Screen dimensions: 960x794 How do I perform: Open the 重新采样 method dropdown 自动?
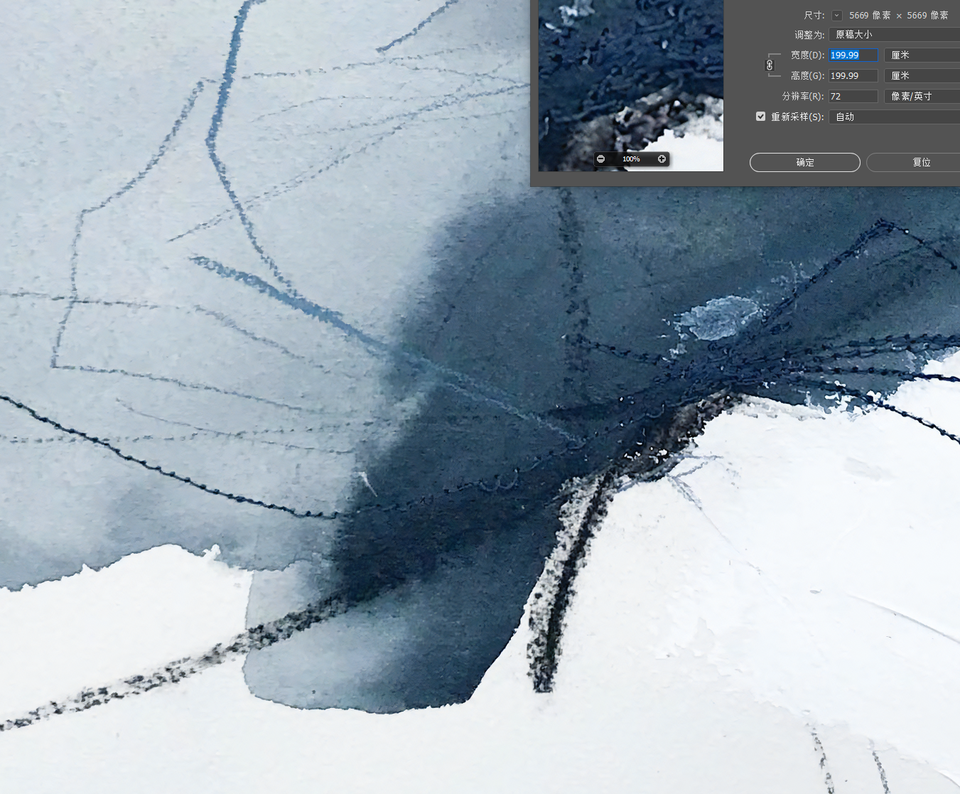[x=894, y=117]
